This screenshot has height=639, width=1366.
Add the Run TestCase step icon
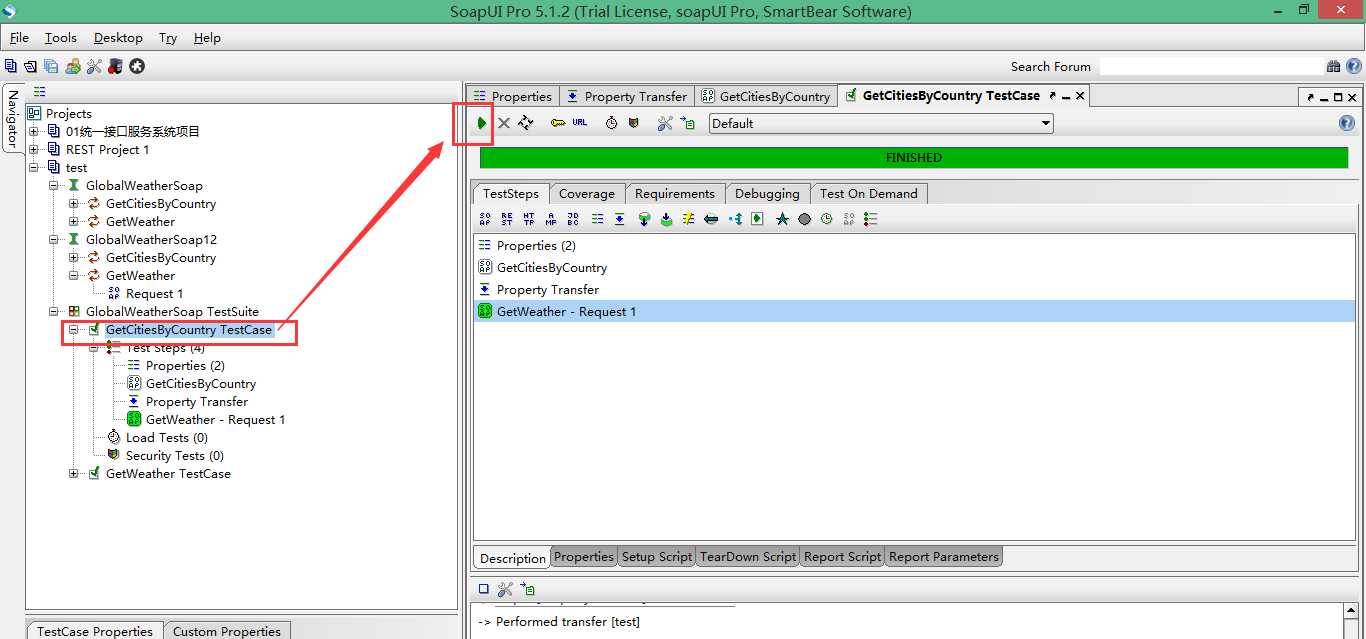(x=757, y=219)
